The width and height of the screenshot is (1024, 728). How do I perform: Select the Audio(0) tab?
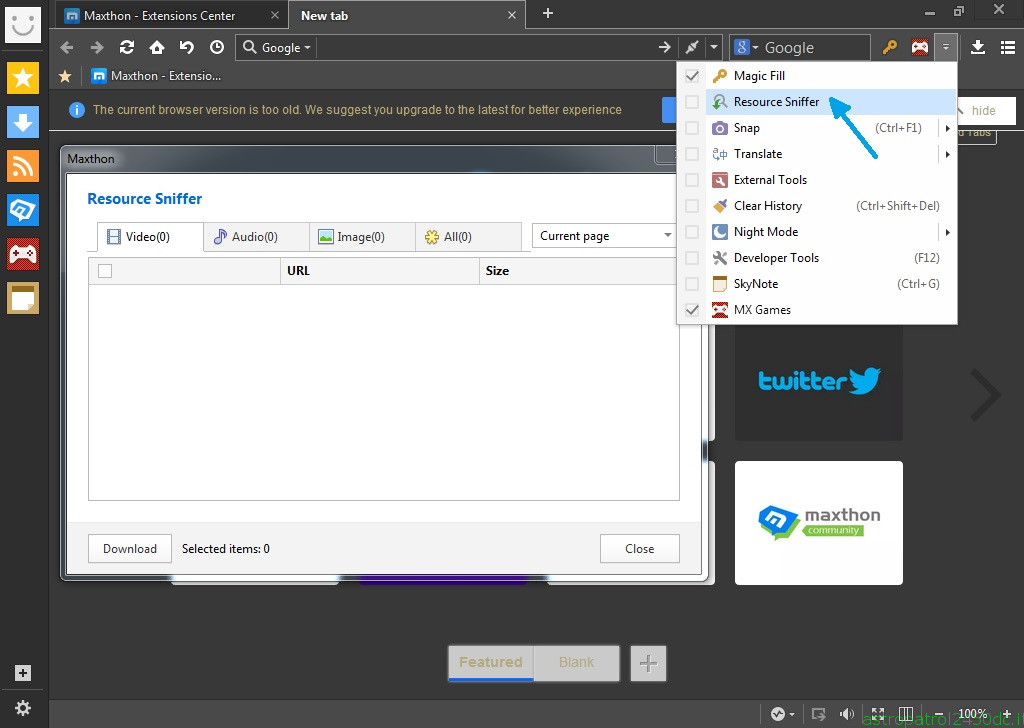click(256, 236)
